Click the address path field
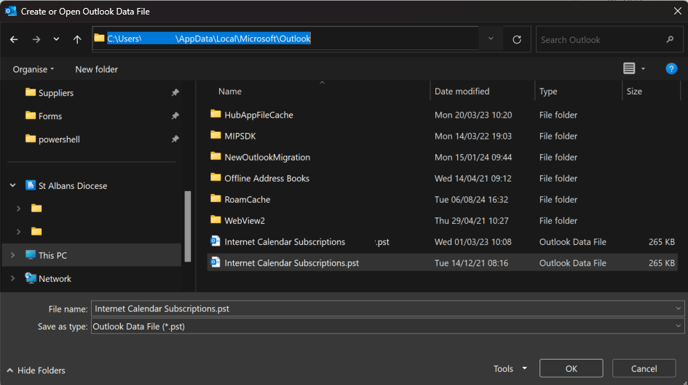This screenshot has width=688, height=385. coord(285,39)
